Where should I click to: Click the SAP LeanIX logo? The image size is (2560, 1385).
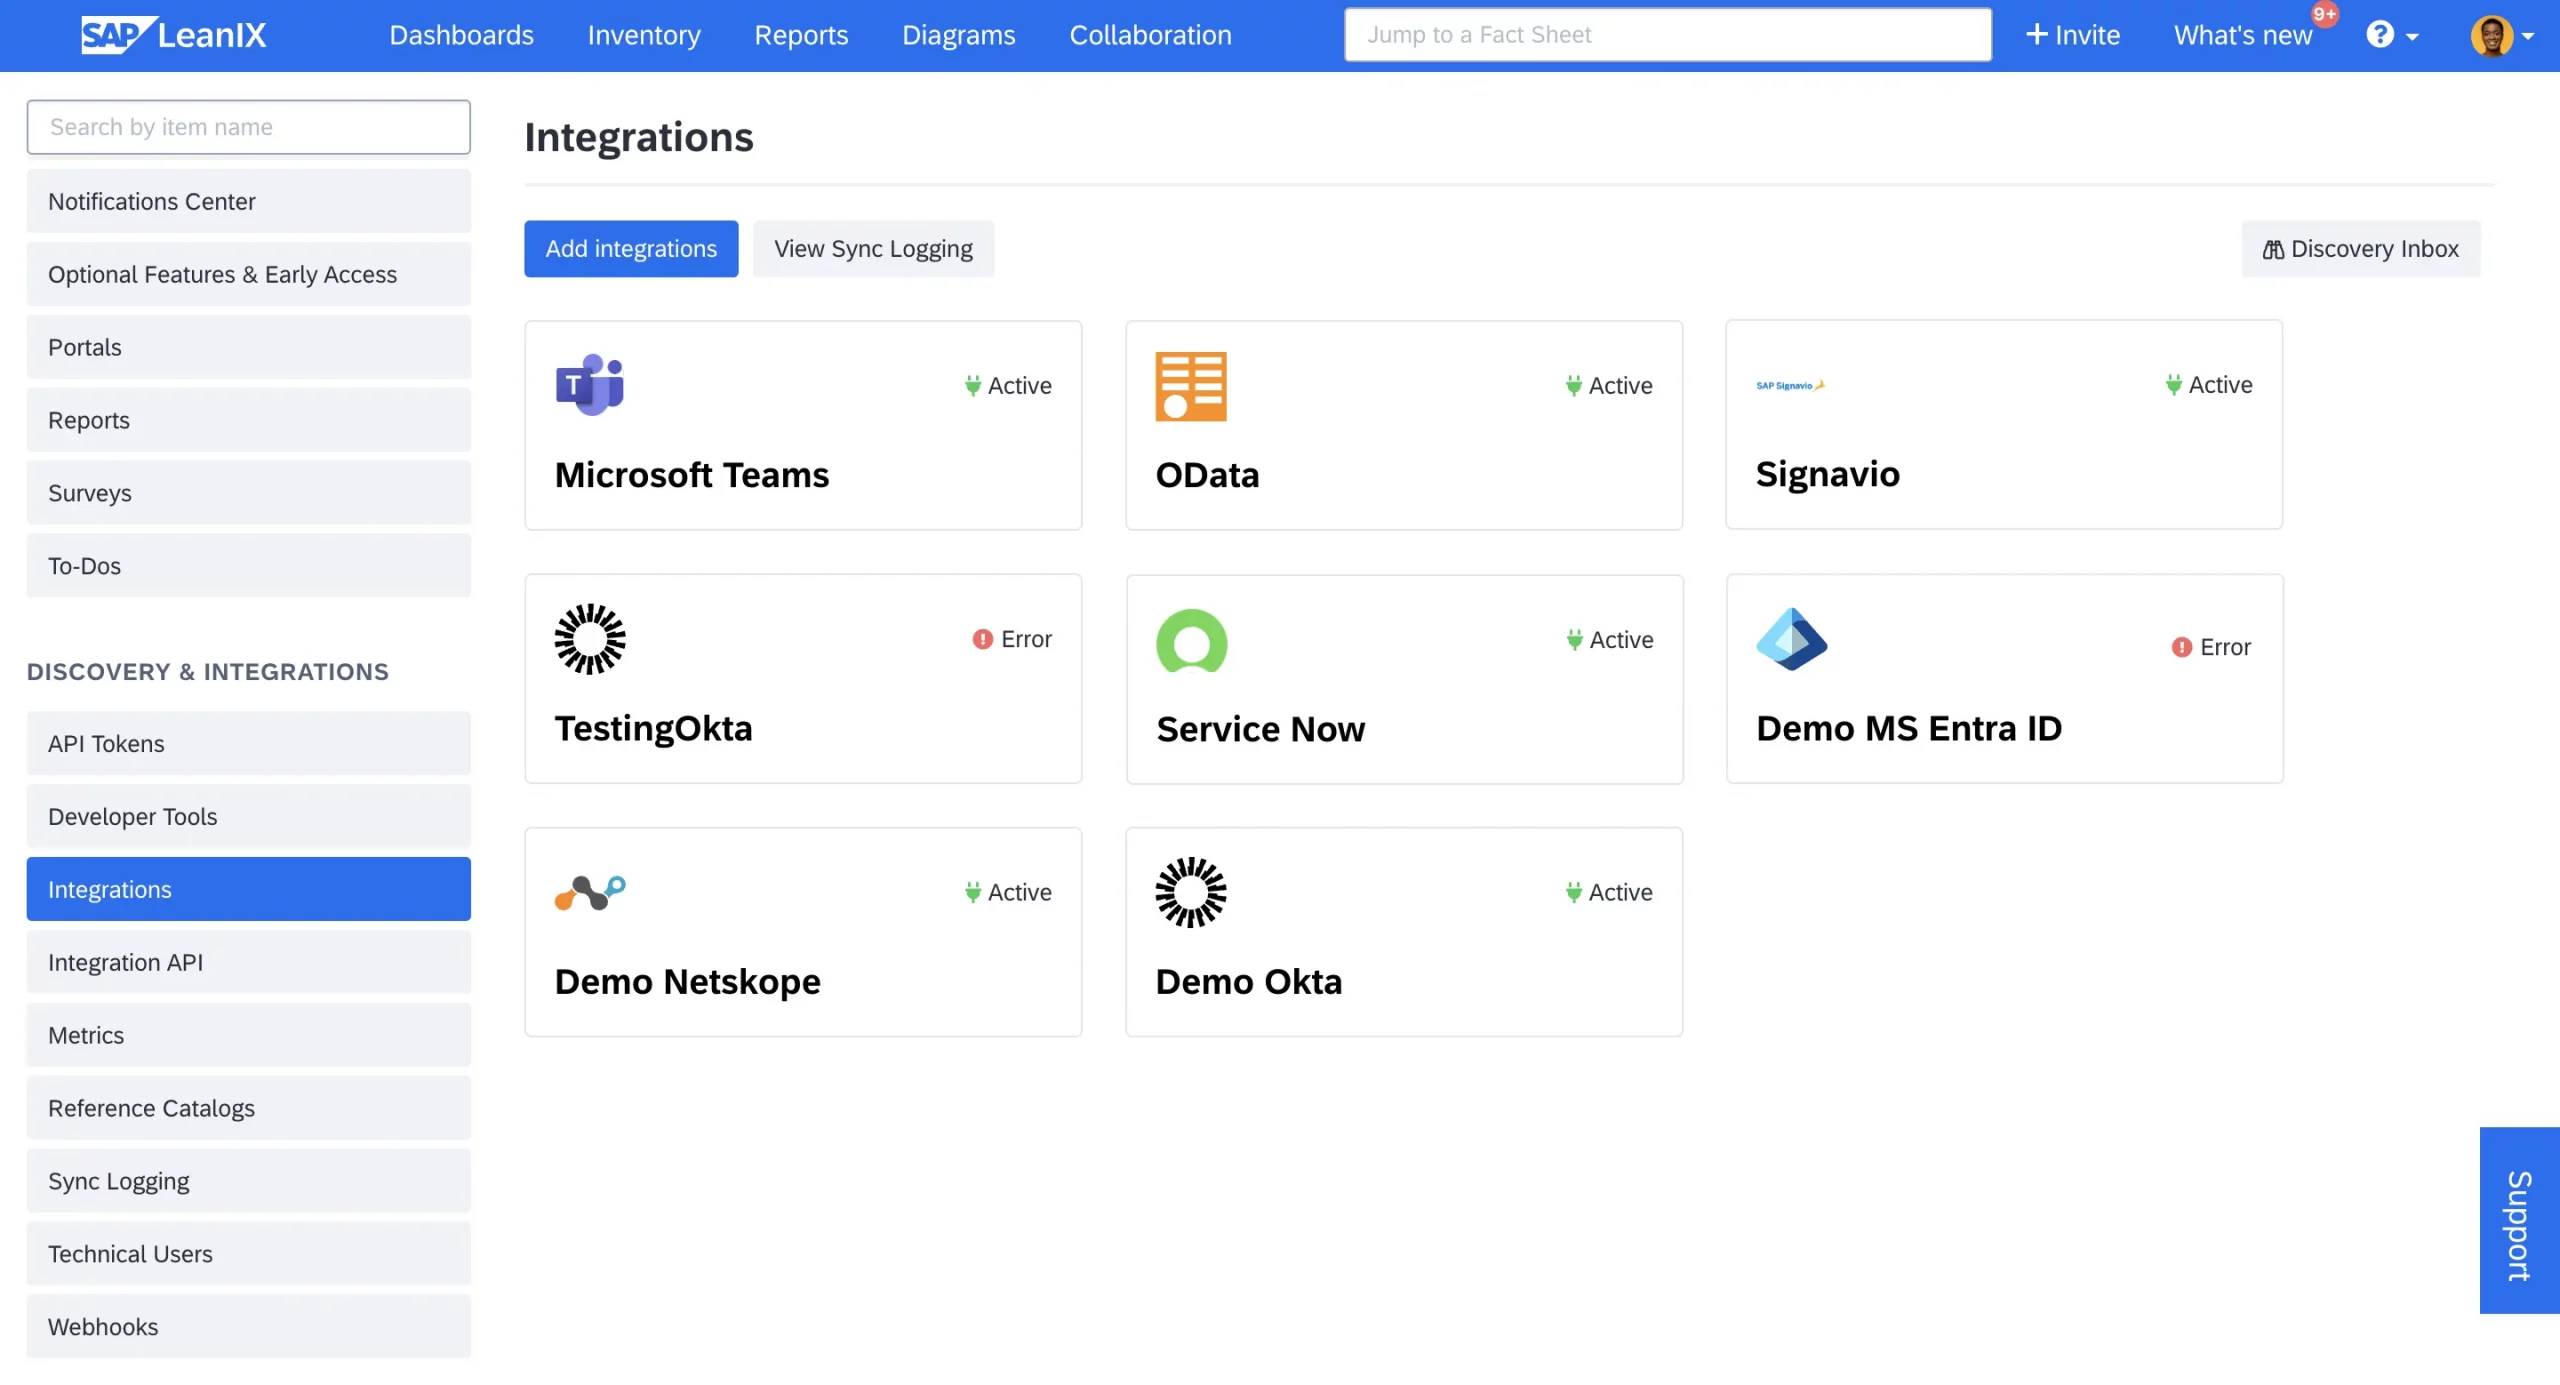[x=174, y=35]
